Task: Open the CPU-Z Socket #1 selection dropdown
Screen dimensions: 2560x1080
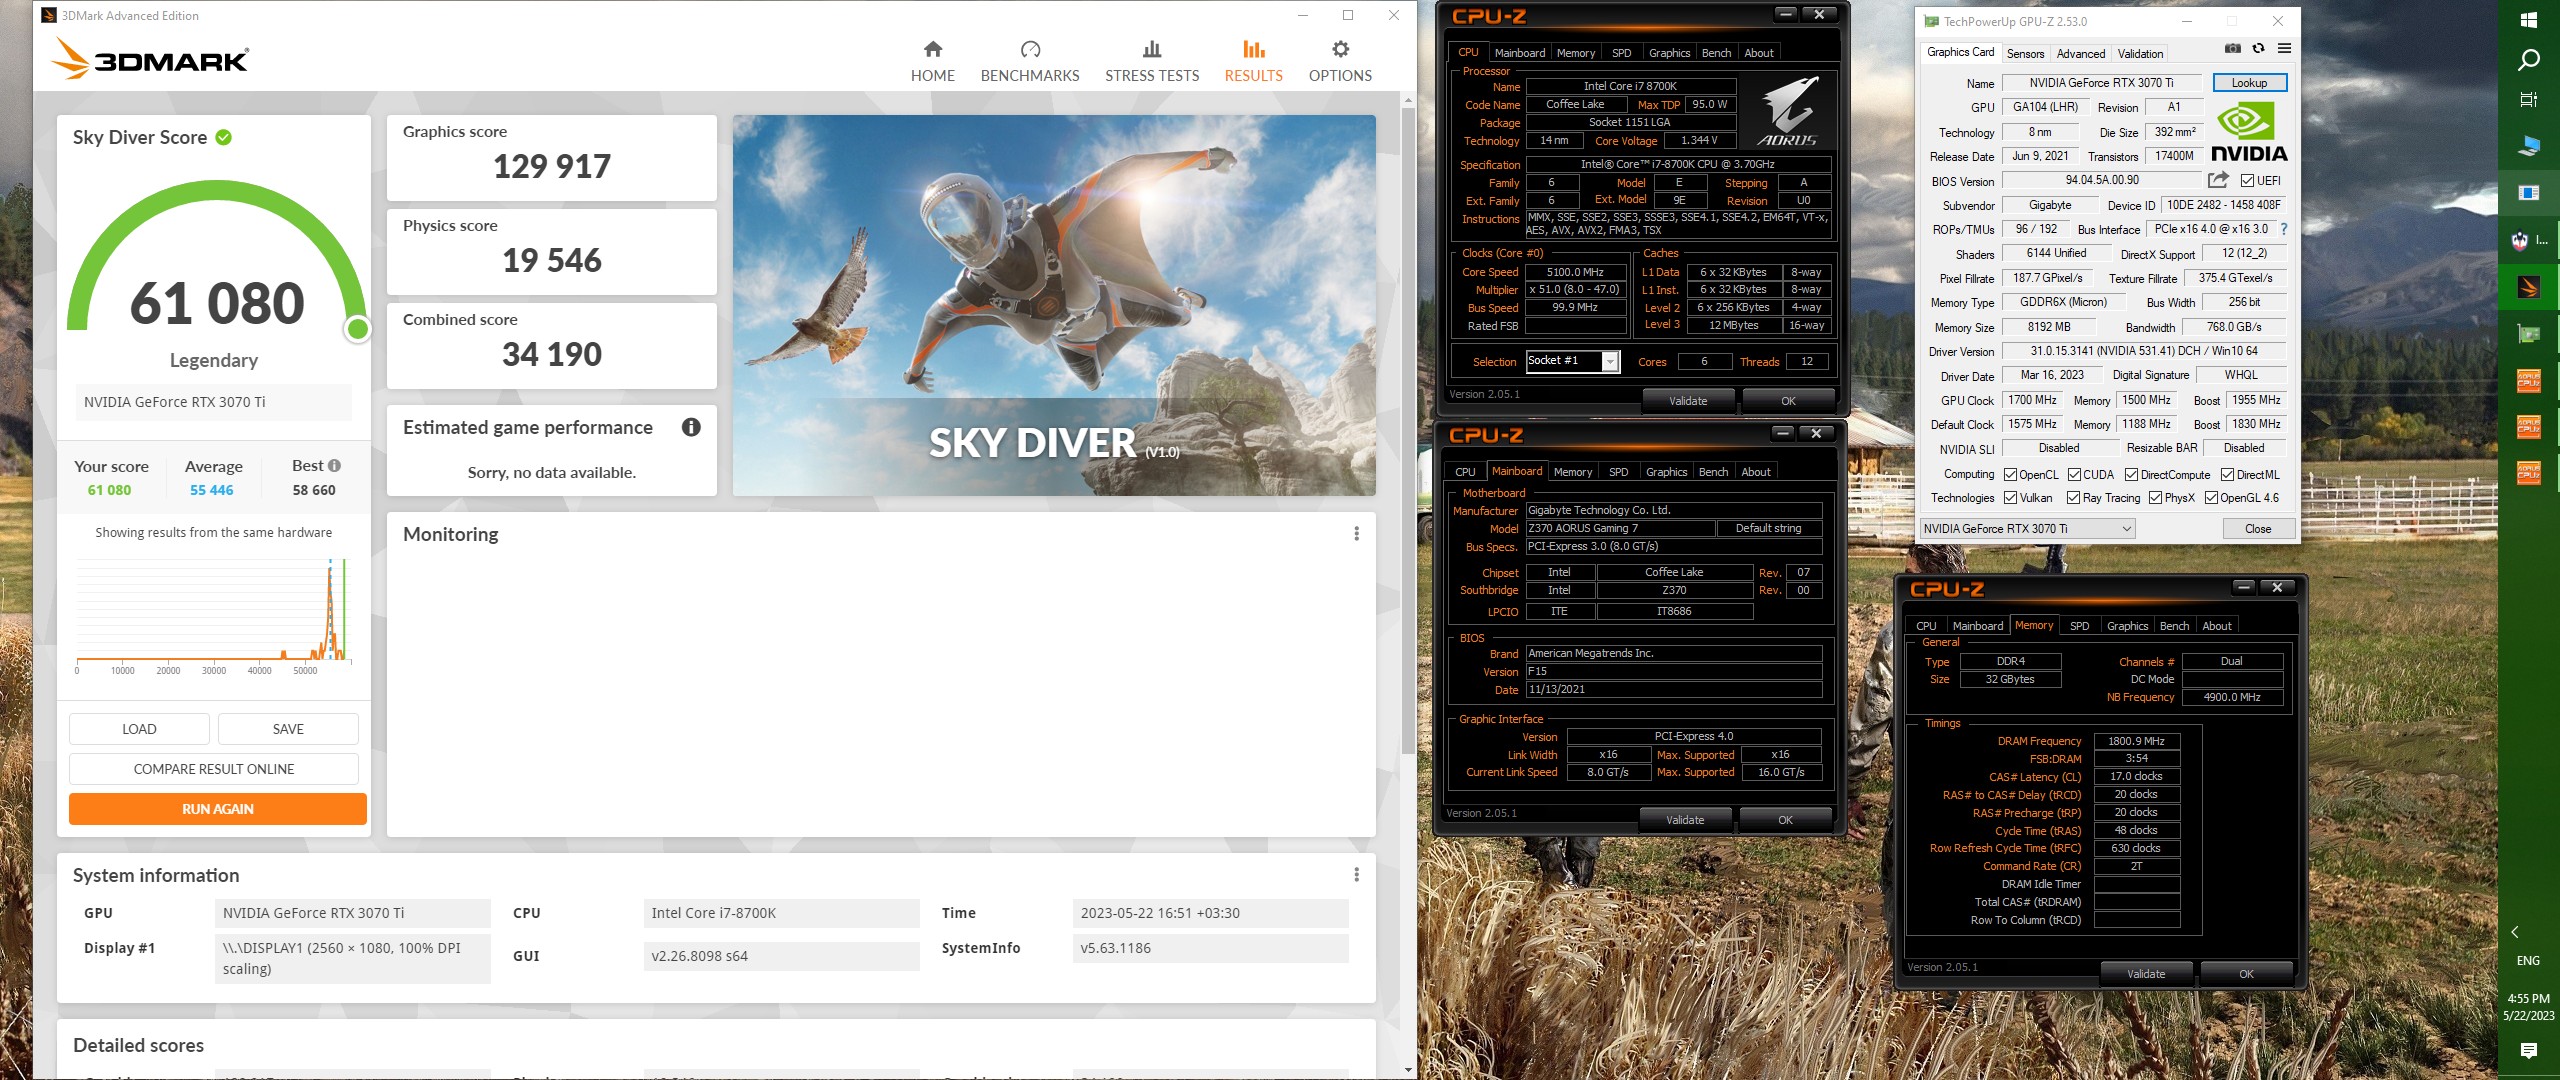Action: (x=1572, y=361)
